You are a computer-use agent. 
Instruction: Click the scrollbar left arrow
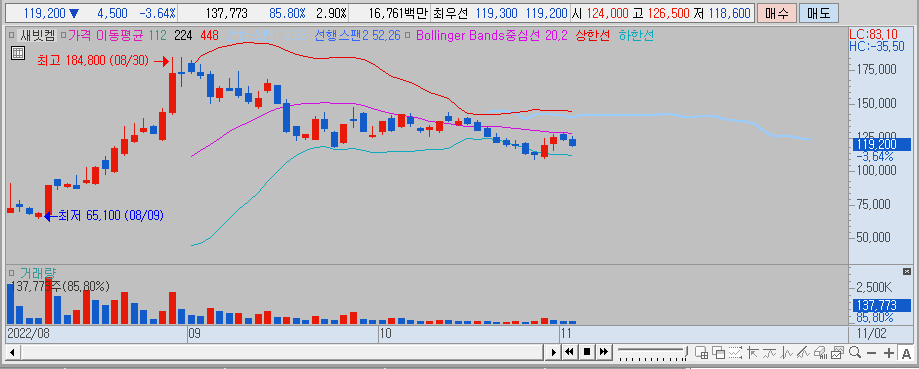click(x=12, y=353)
